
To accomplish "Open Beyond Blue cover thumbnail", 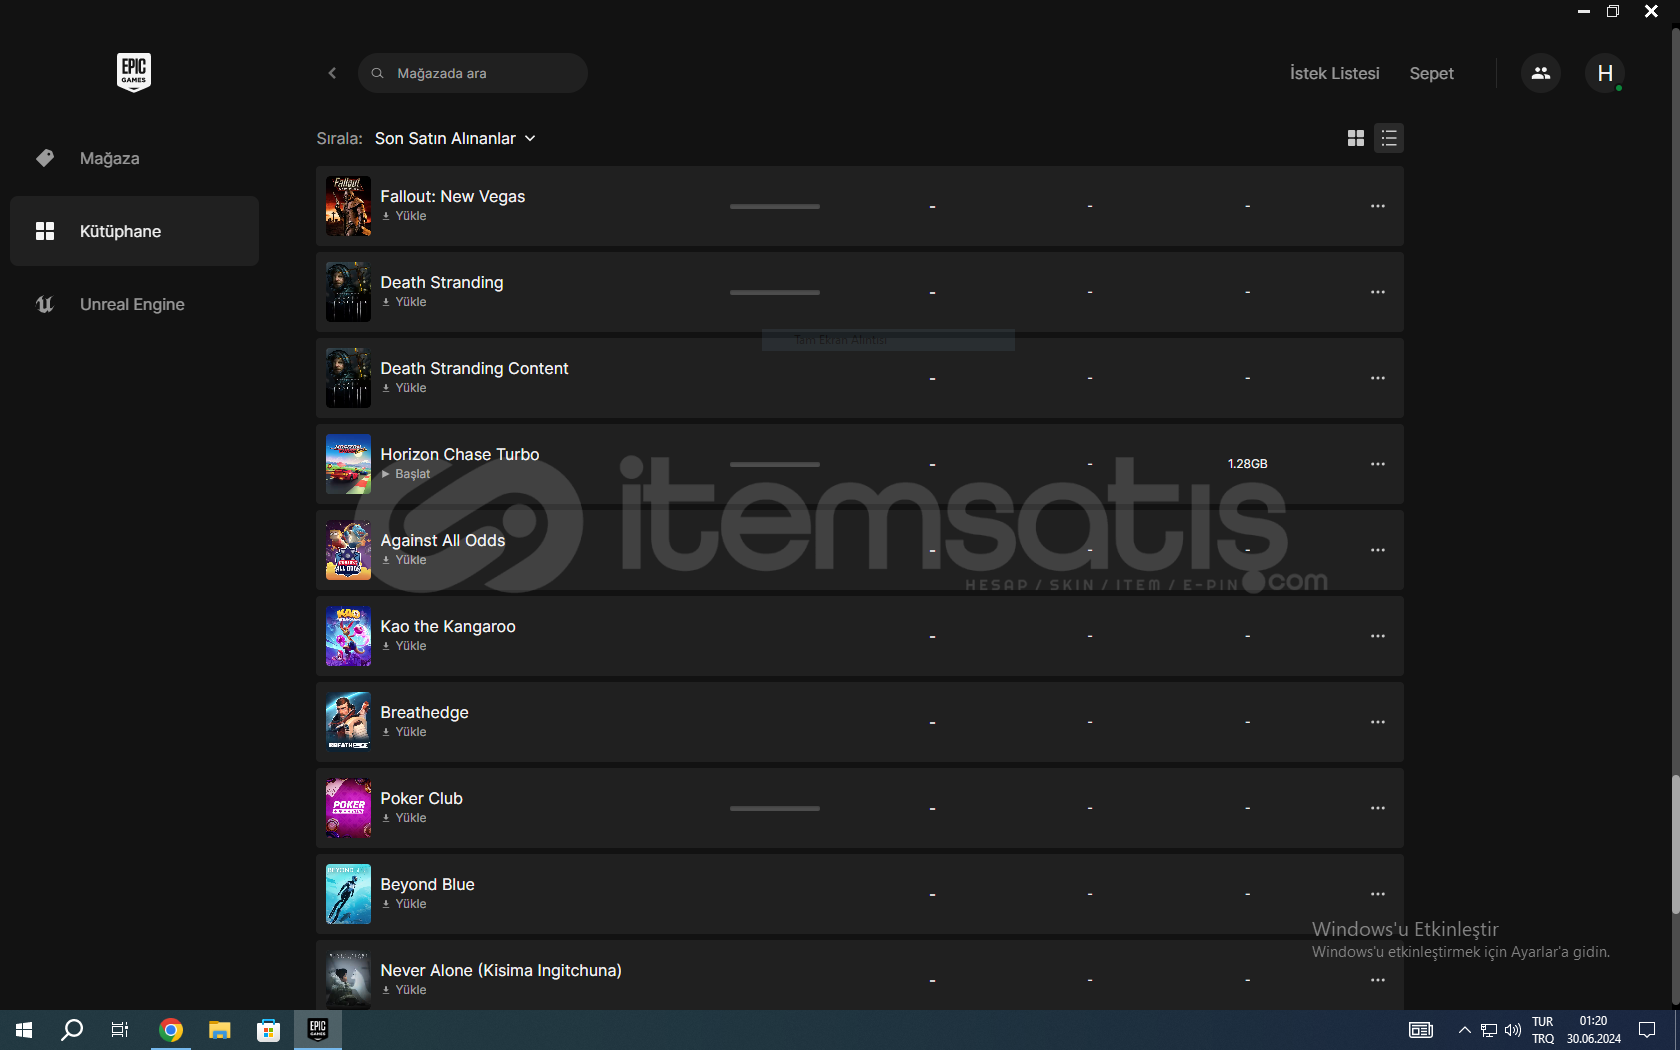I will tap(348, 894).
